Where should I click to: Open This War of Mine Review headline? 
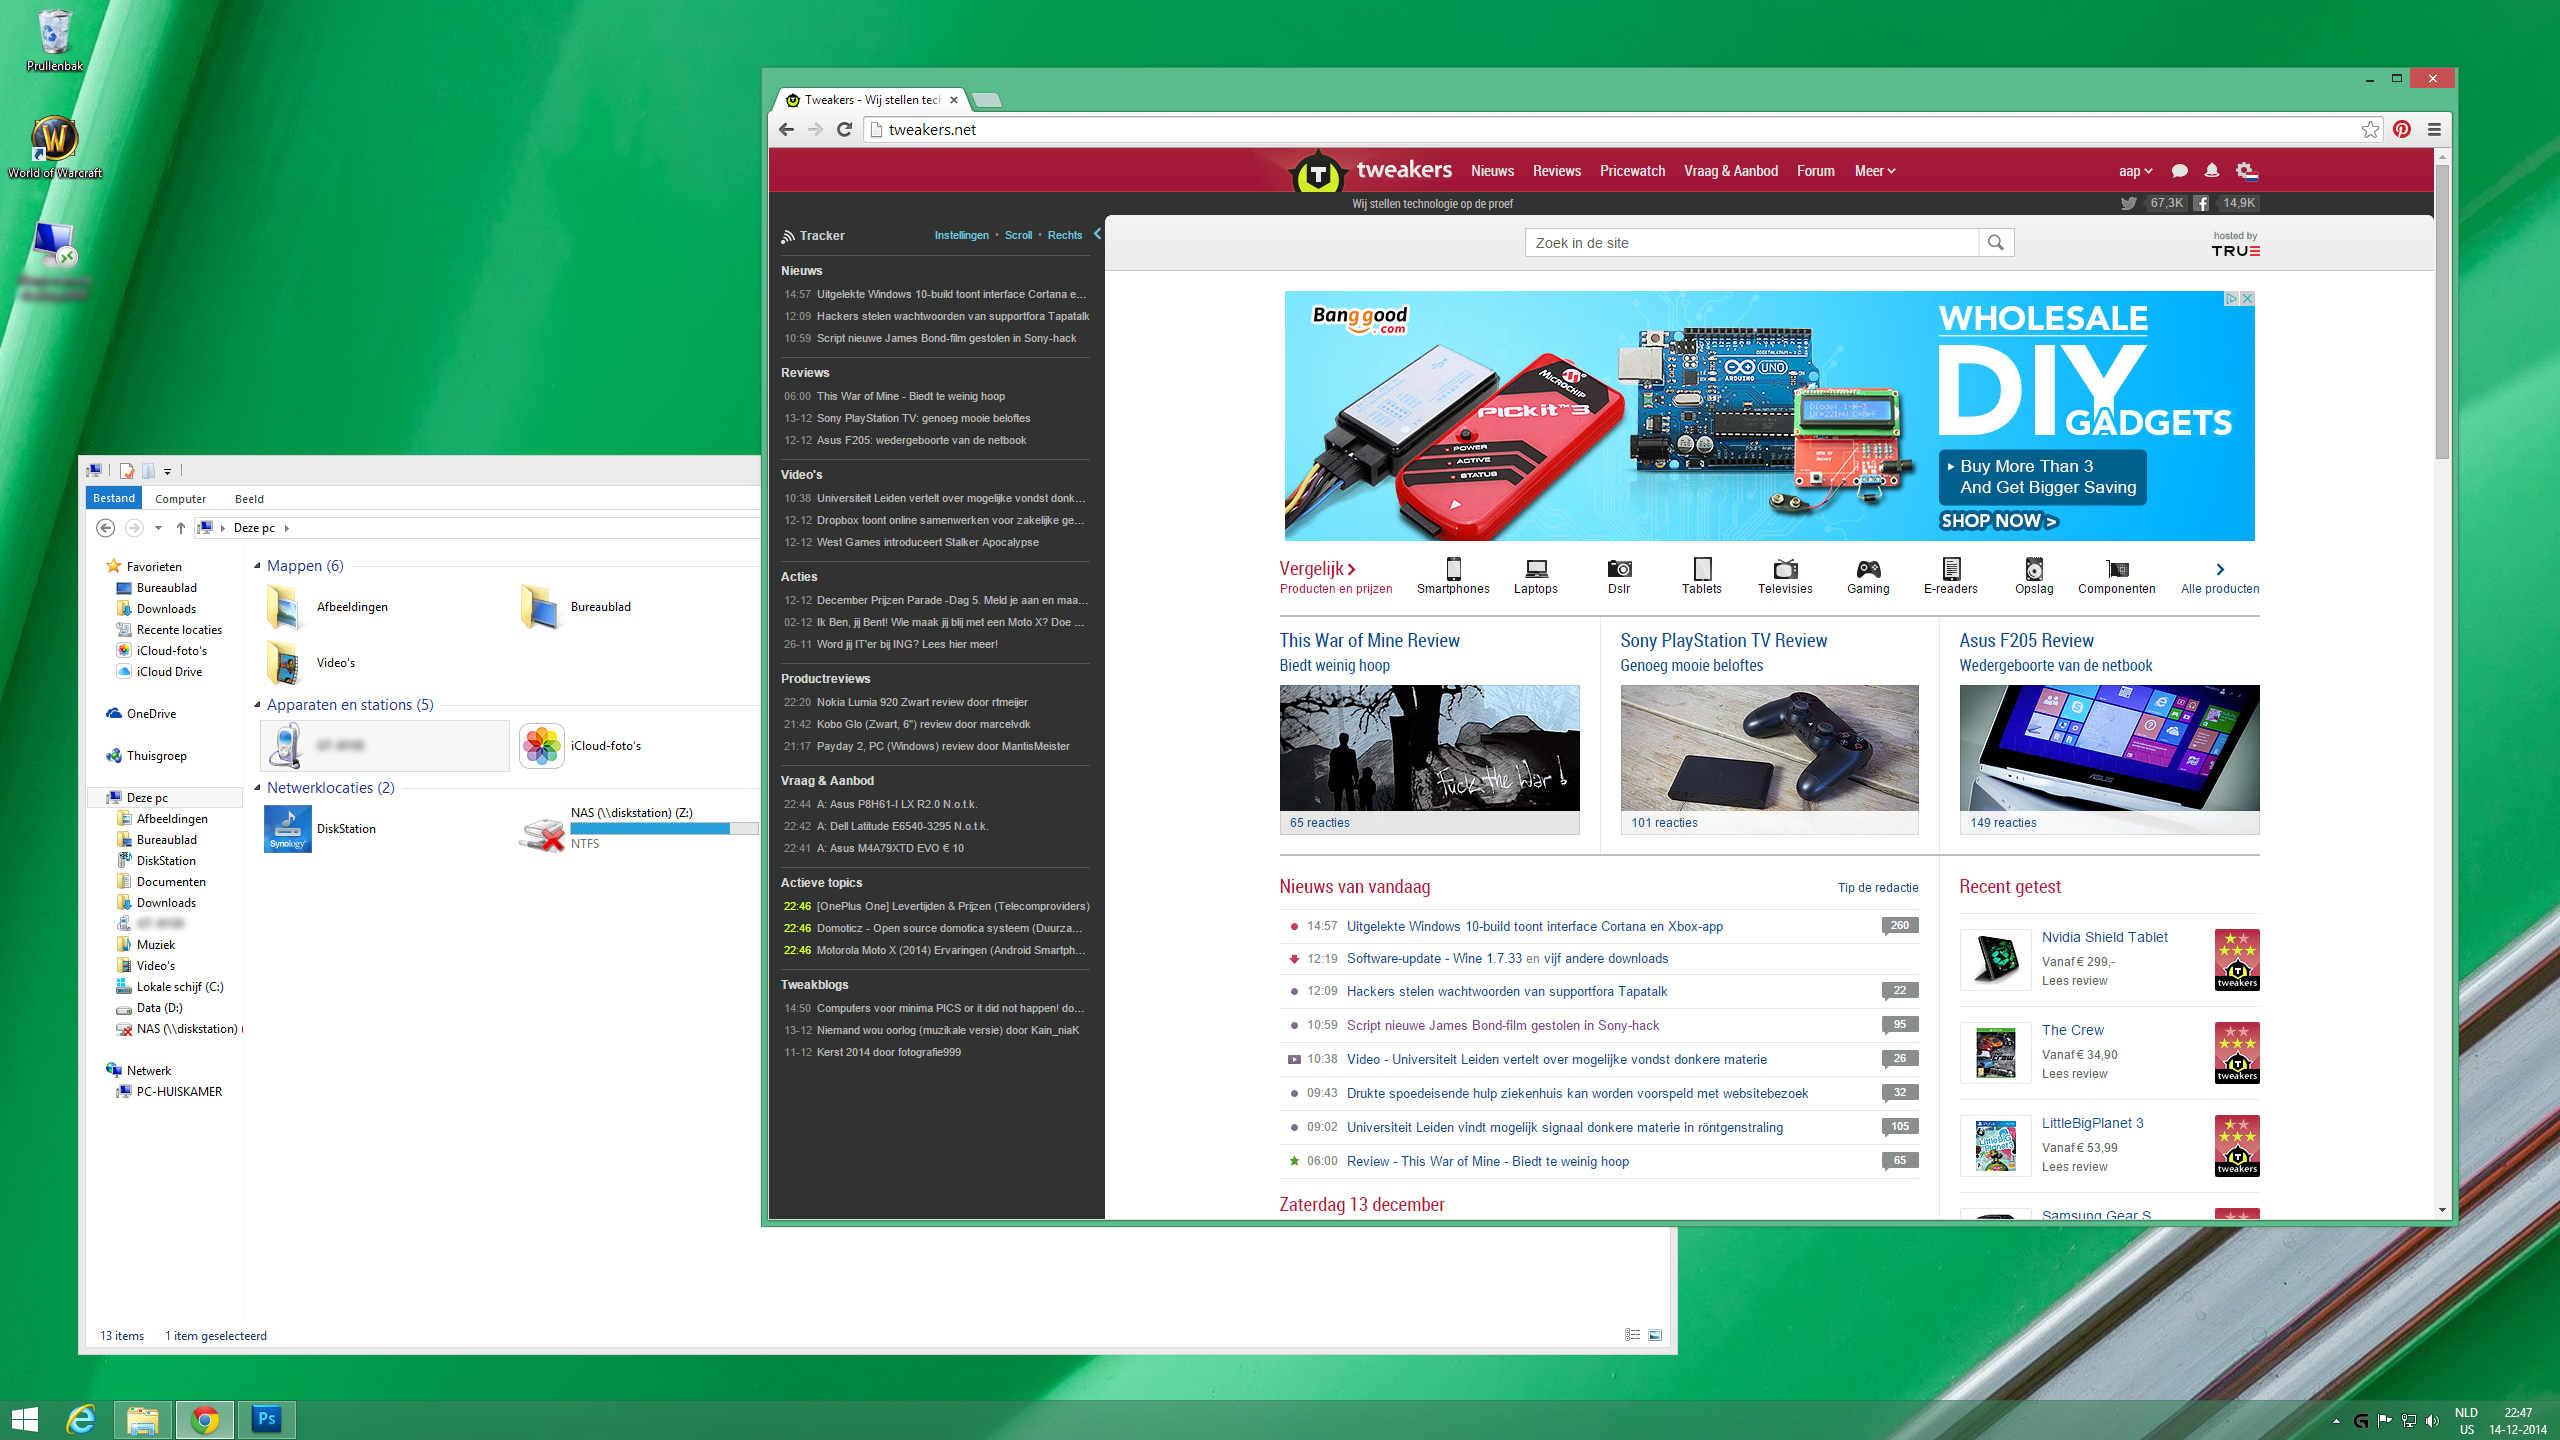1369,641
